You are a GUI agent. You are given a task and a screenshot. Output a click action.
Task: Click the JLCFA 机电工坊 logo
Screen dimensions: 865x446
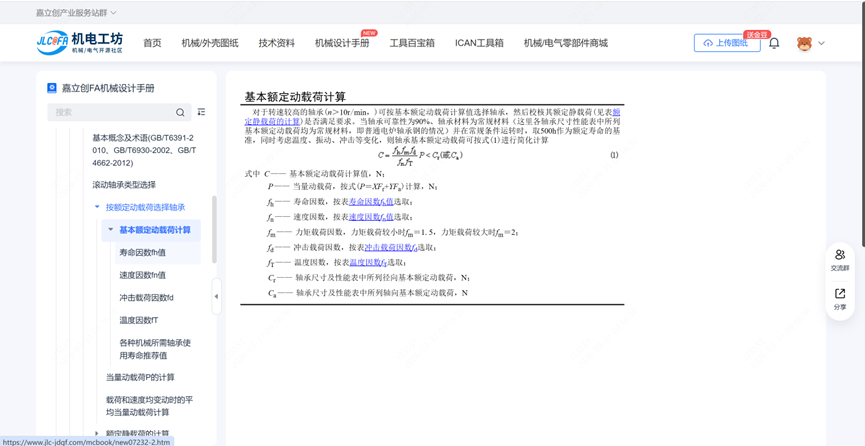[x=80, y=42]
